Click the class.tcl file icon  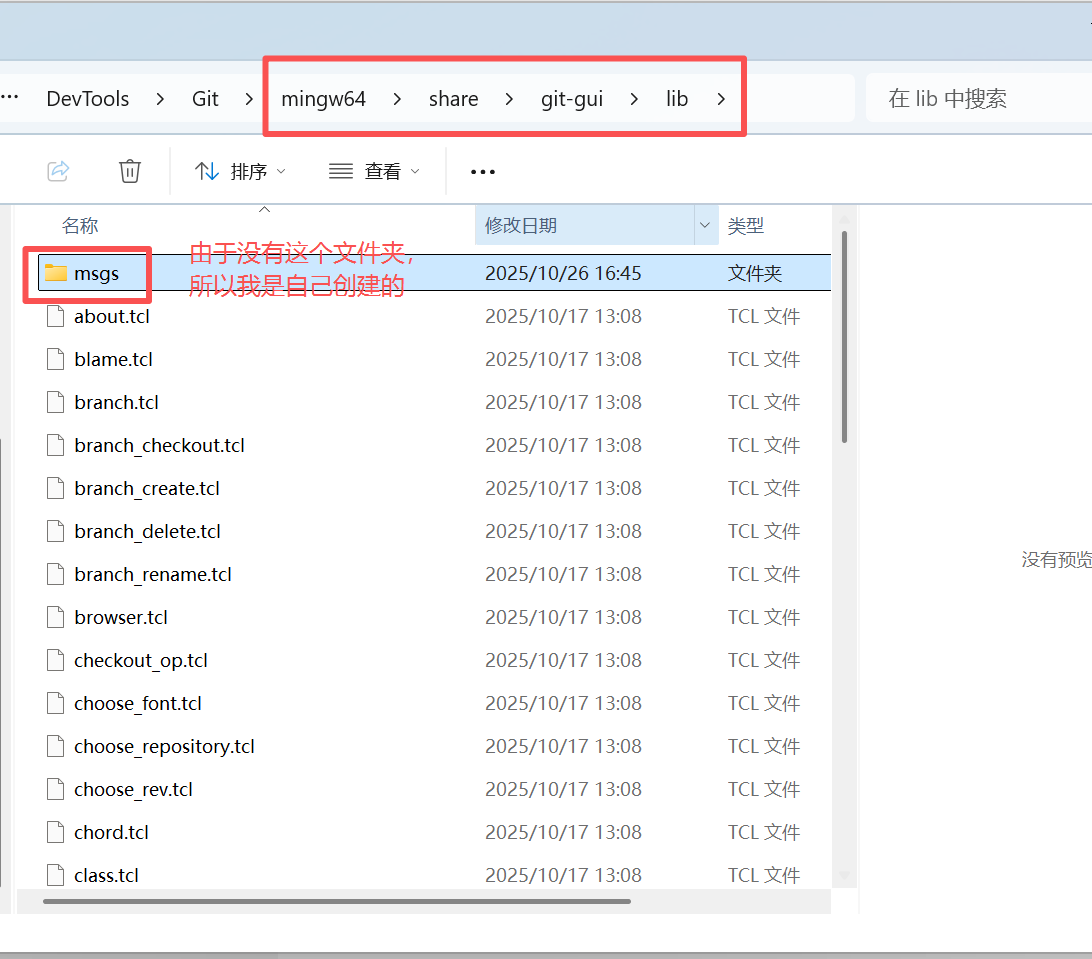point(56,875)
